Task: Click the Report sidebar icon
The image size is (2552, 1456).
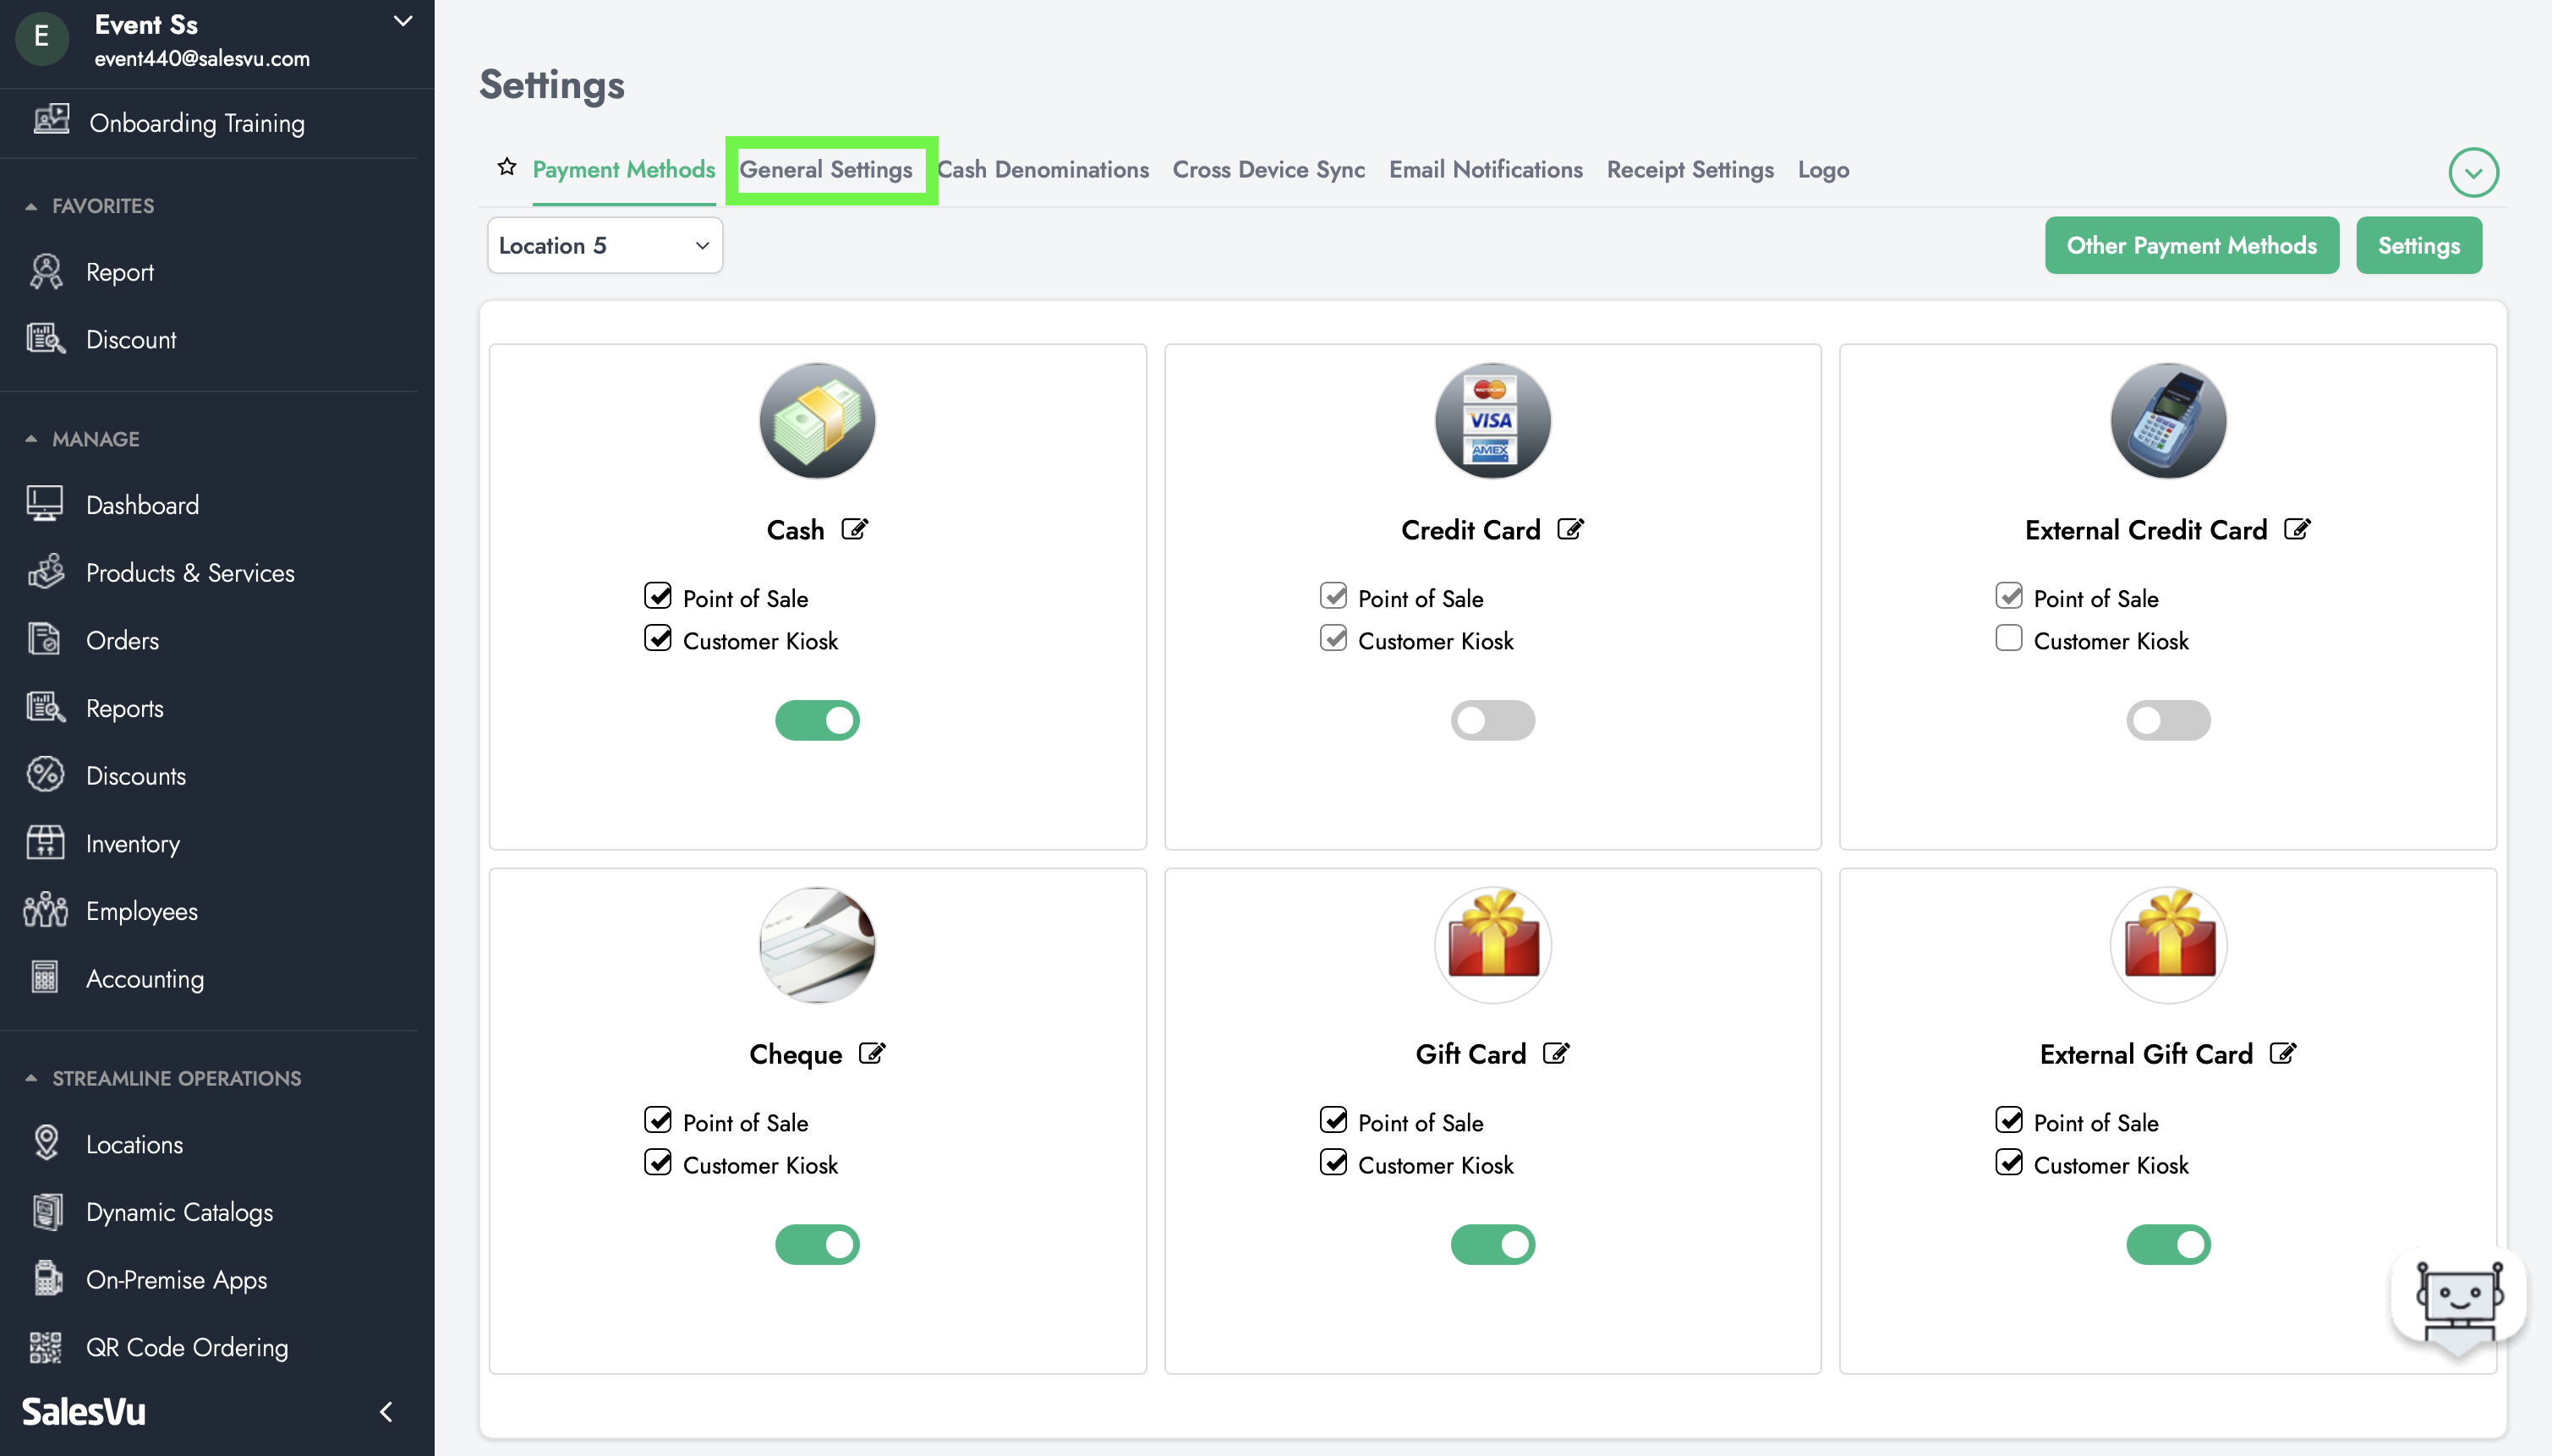Action: point(47,270)
